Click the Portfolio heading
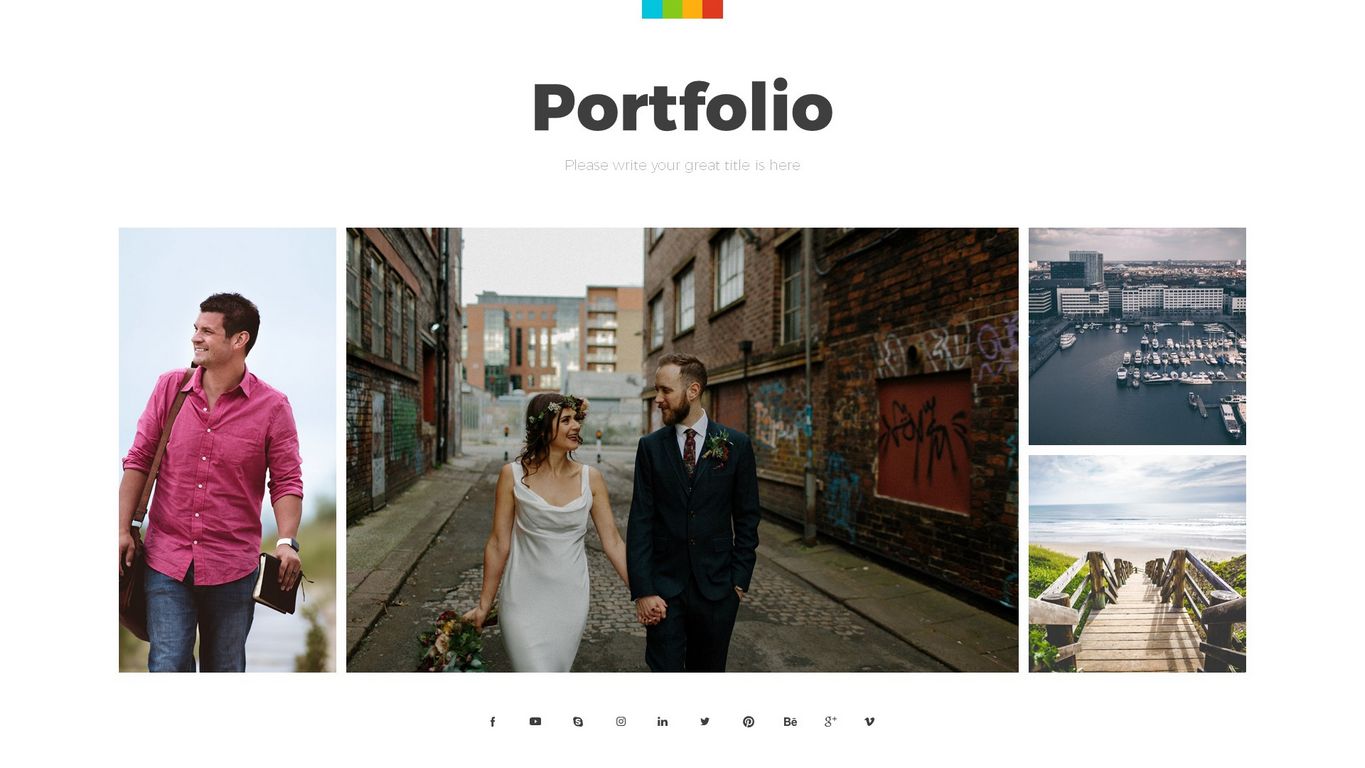The height and width of the screenshot is (768, 1365). click(682, 107)
